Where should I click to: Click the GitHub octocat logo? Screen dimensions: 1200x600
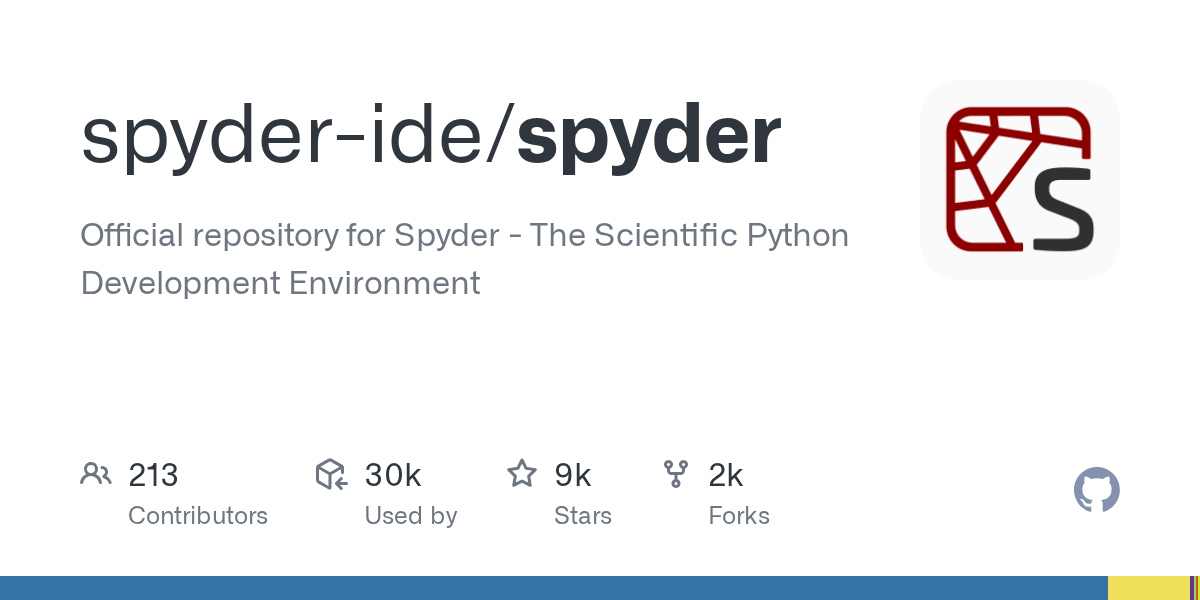(x=1096, y=491)
